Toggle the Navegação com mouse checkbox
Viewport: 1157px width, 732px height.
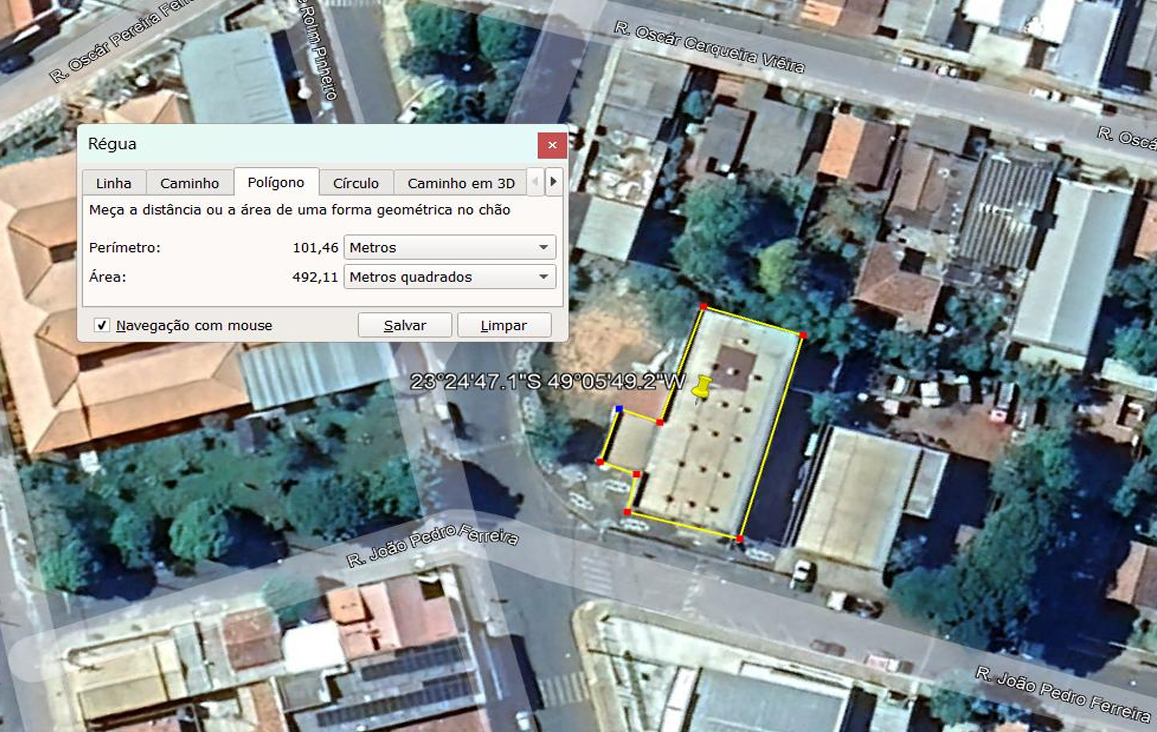102,325
